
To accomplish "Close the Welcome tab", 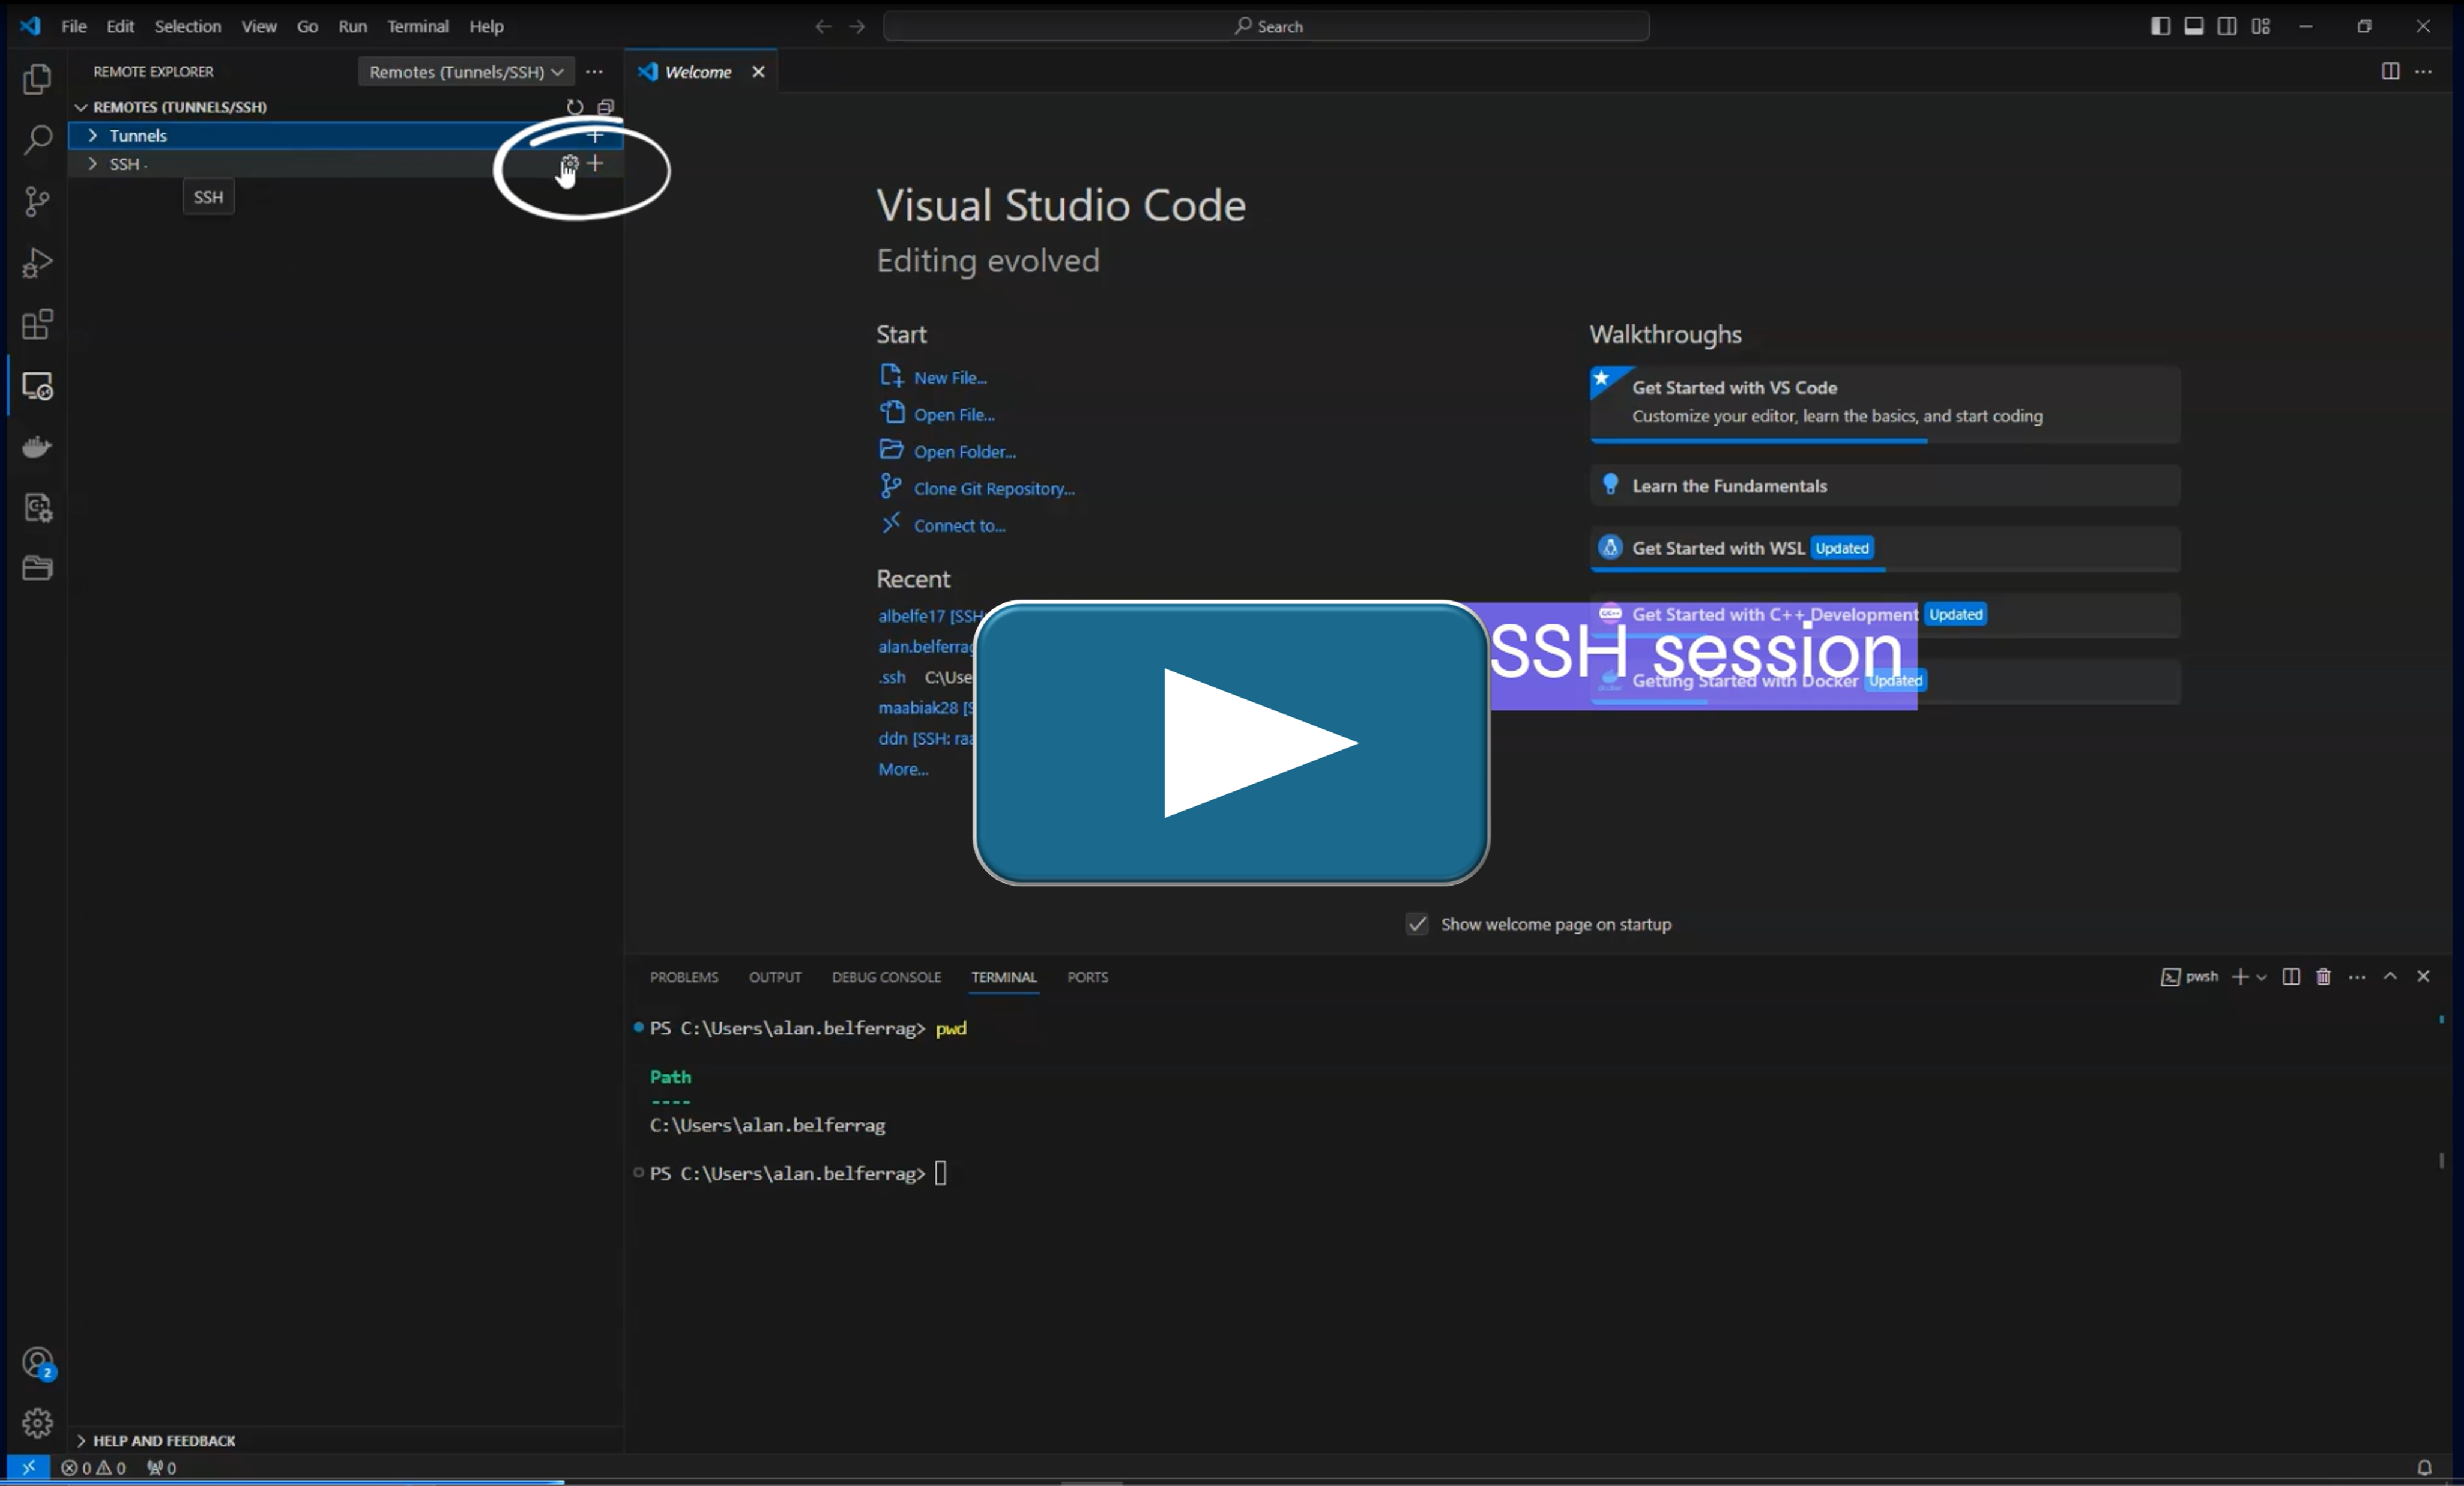I will (758, 72).
